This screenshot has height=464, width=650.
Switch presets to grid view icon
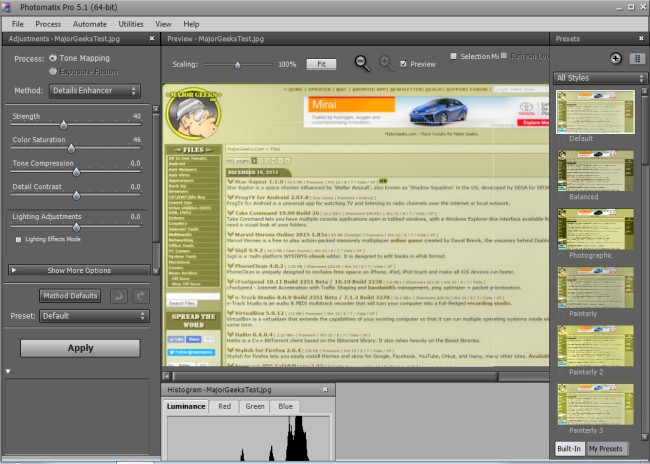(636, 59)
